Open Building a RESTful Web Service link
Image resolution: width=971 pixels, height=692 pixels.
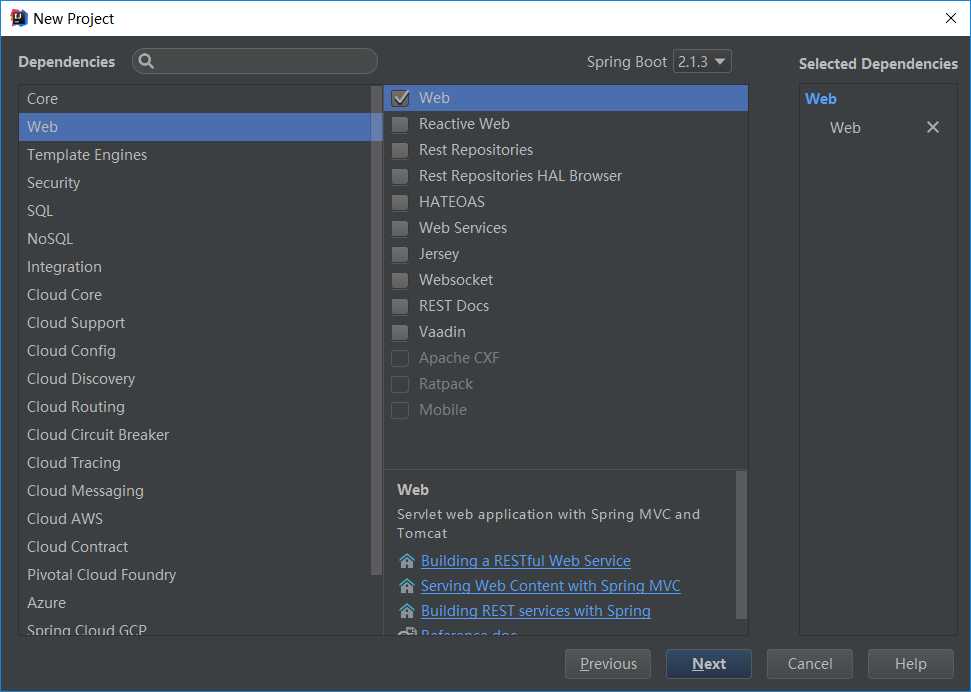(526, 561)
